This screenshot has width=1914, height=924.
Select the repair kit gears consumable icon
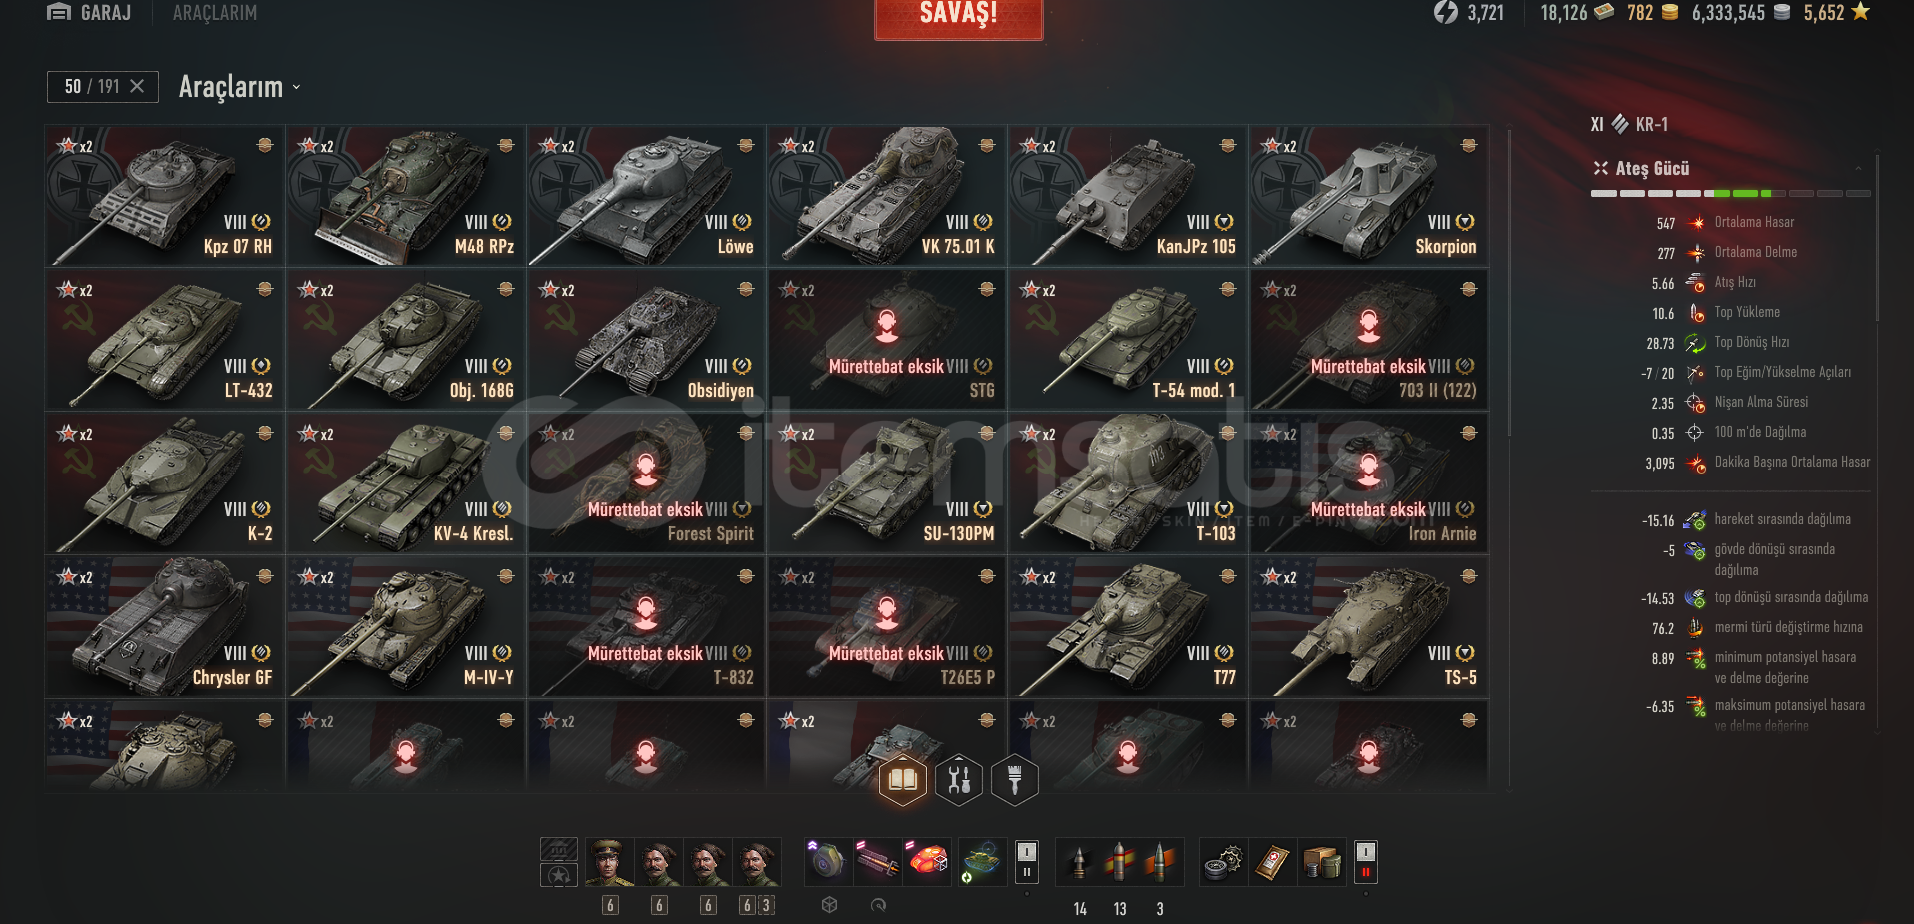click(1223, 862)
